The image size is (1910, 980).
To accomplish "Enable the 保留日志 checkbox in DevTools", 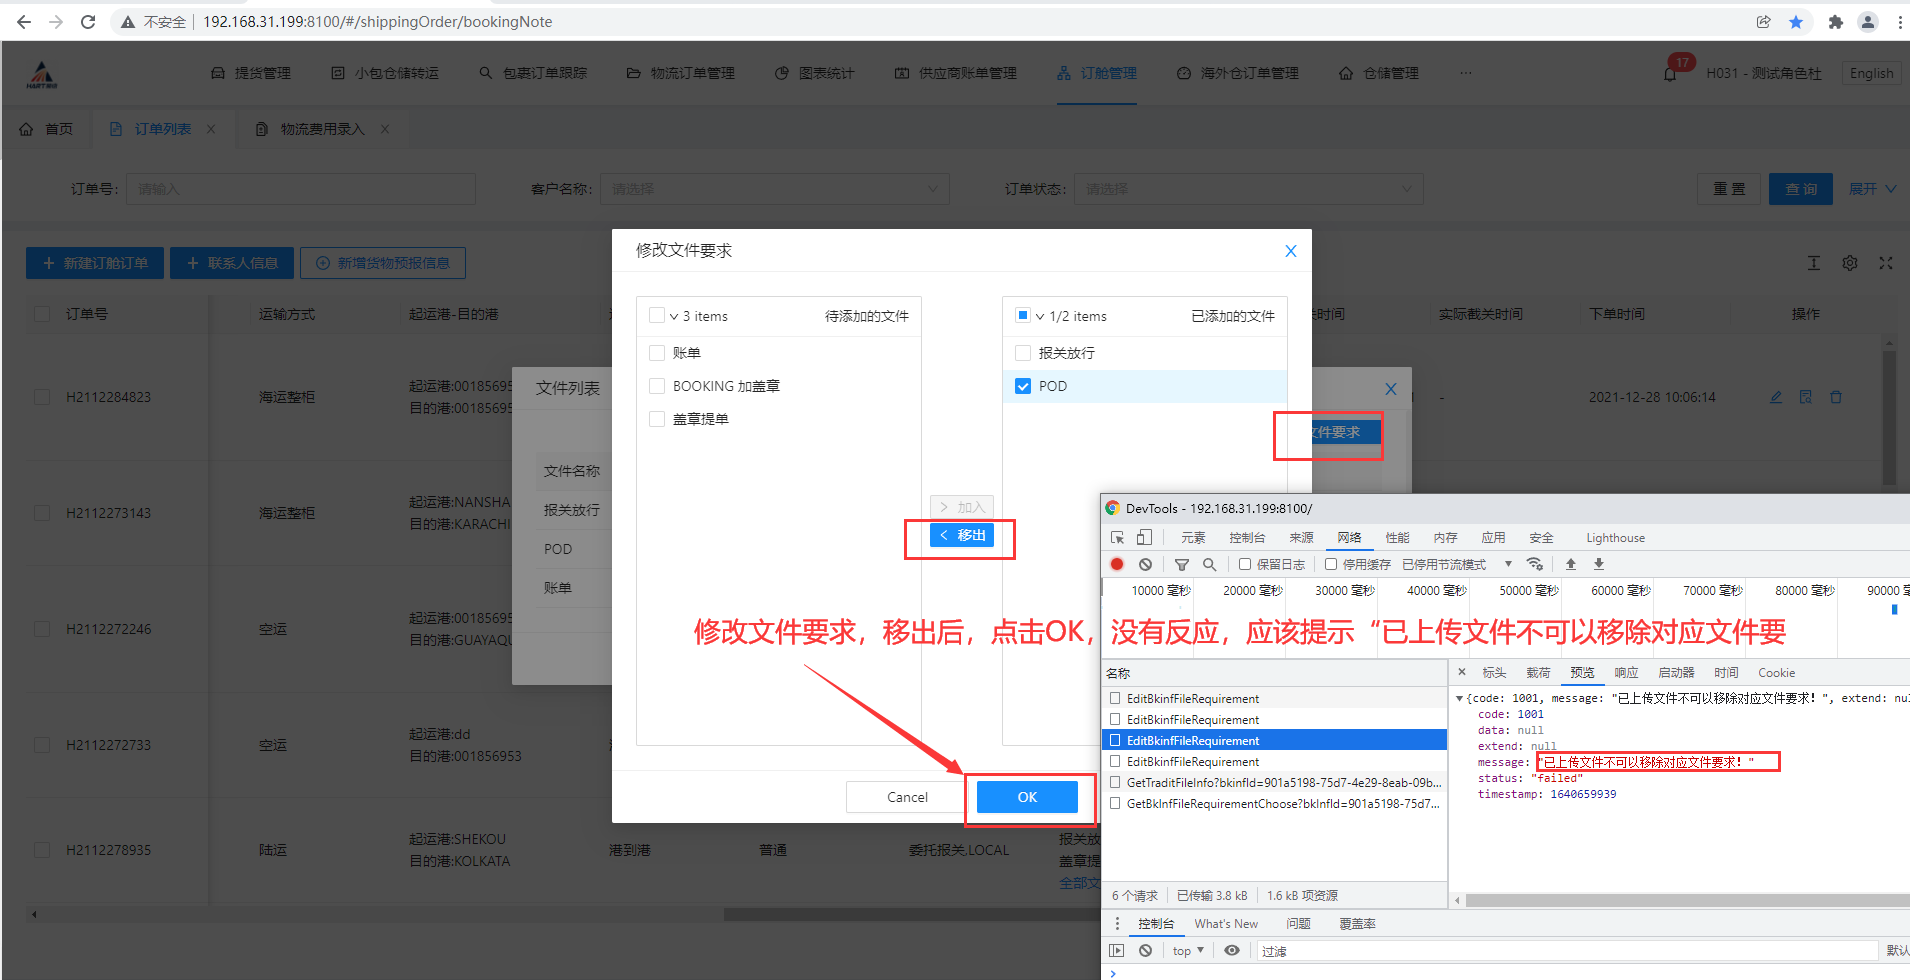I will point(1245,564).
